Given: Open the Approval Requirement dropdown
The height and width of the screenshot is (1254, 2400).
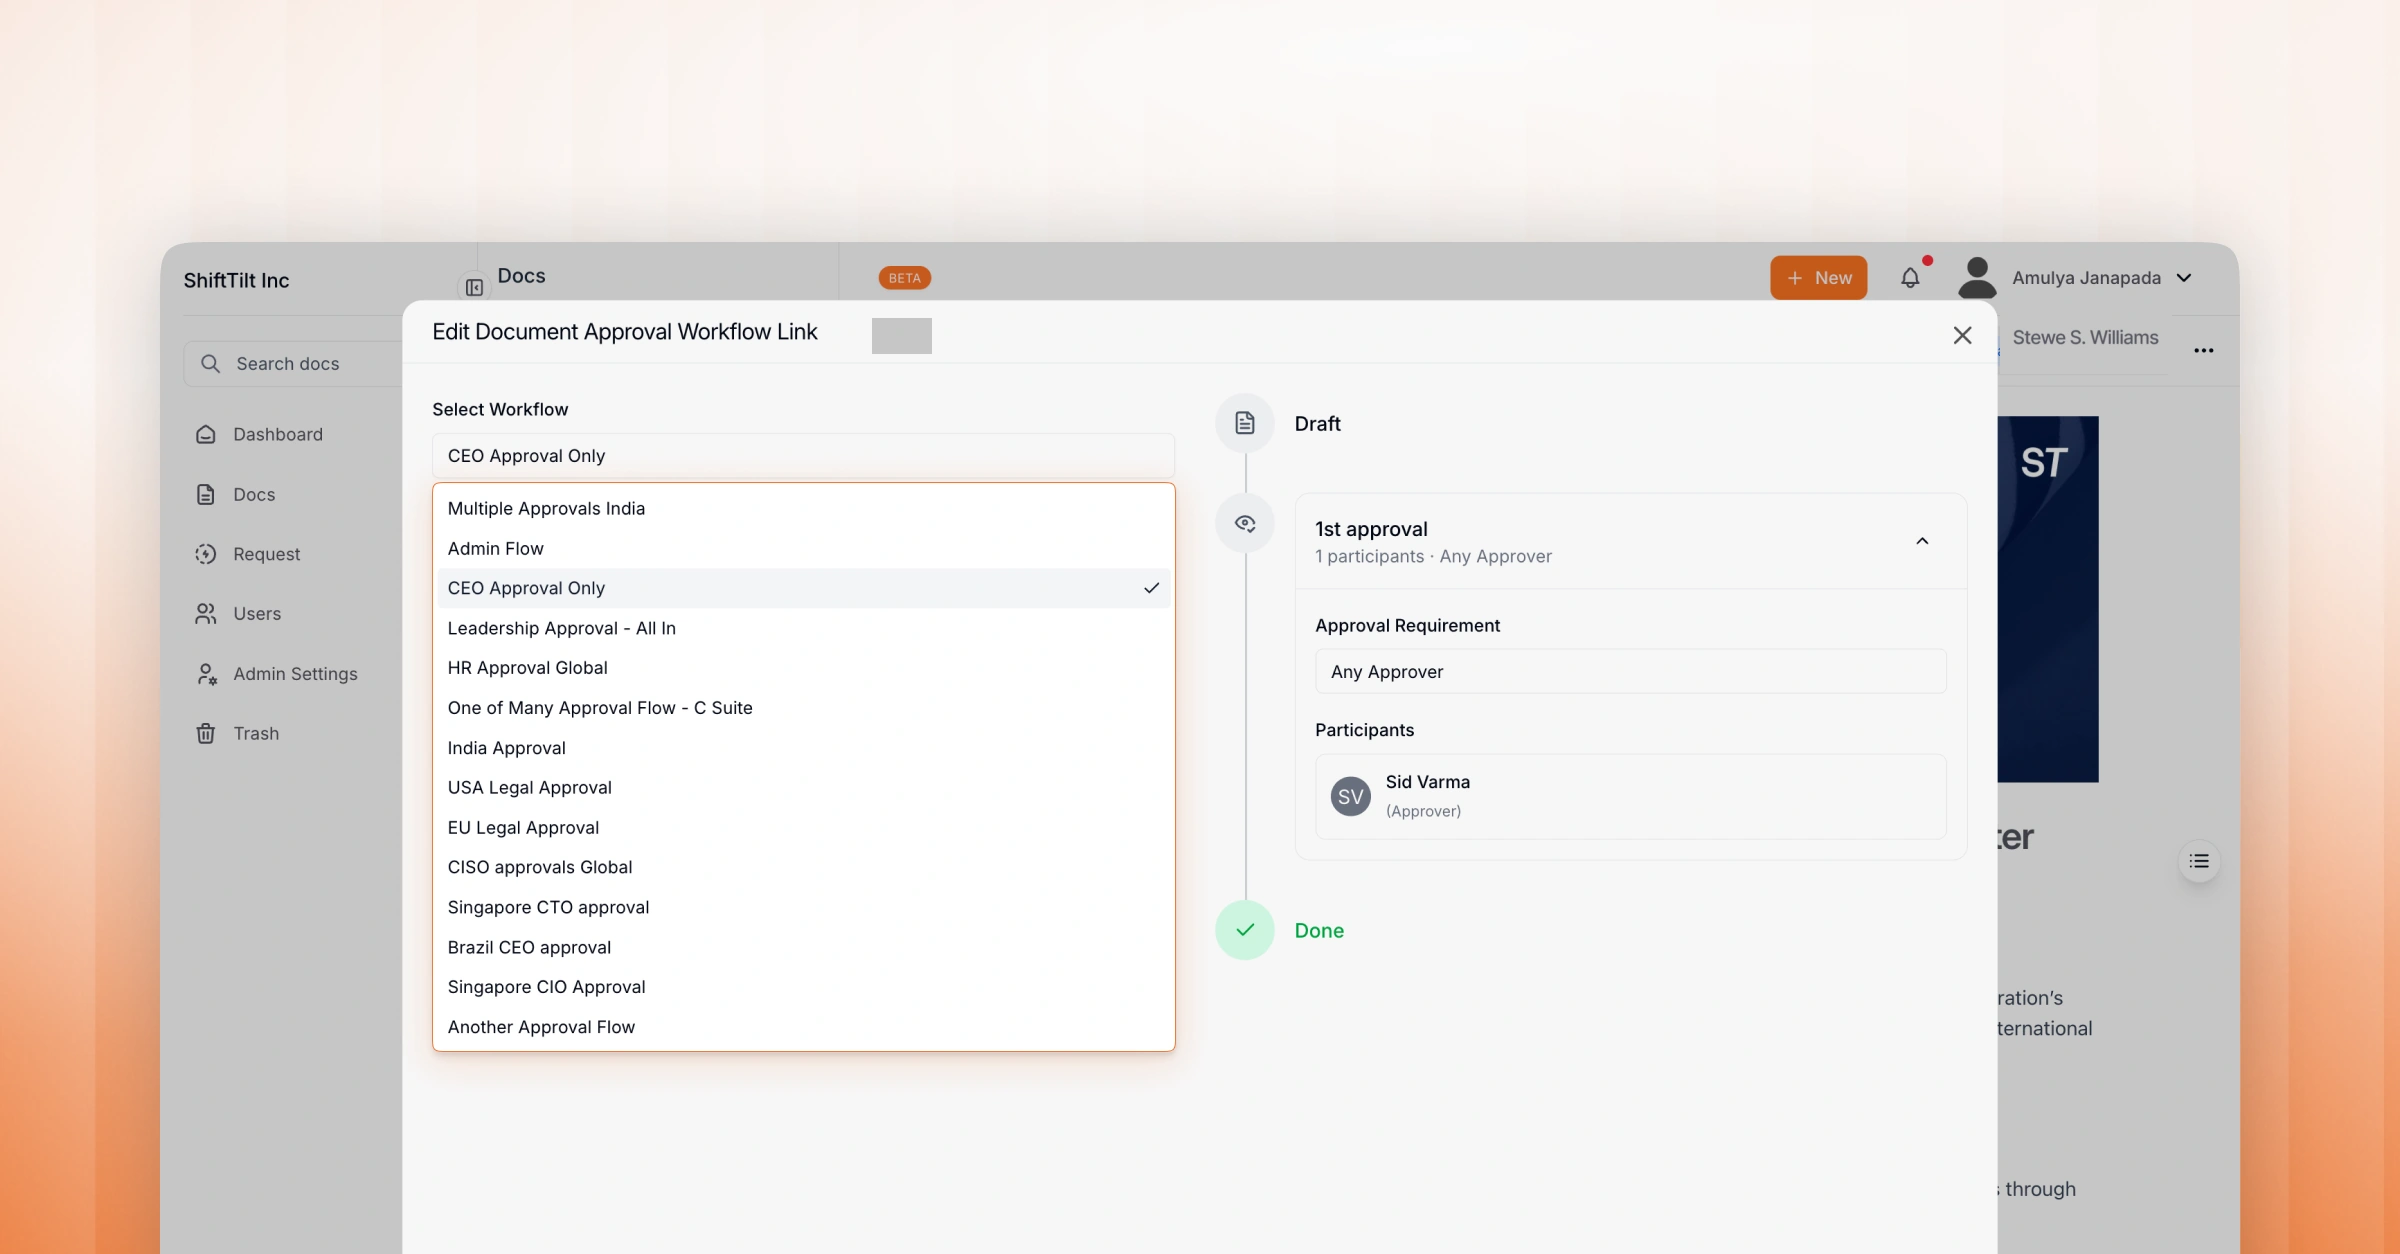Looking at the screenshot, I should [1630, 671].
